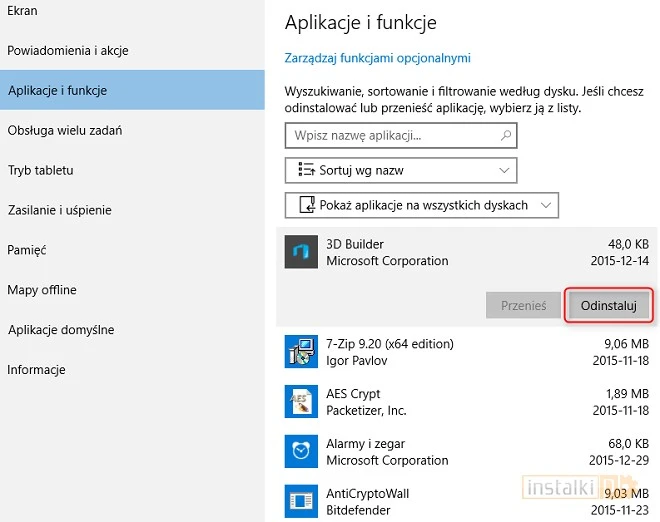Click the 7-Zip app icon
The image size is (660, 522).
point(300,352)
